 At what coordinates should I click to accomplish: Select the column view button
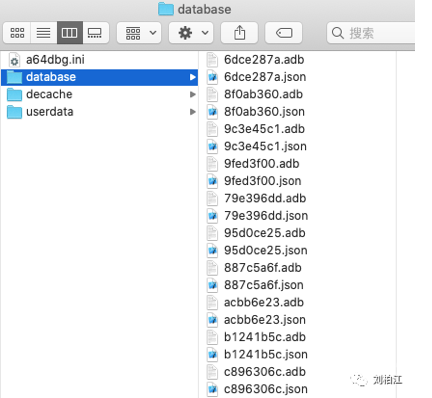click(70, 33)
